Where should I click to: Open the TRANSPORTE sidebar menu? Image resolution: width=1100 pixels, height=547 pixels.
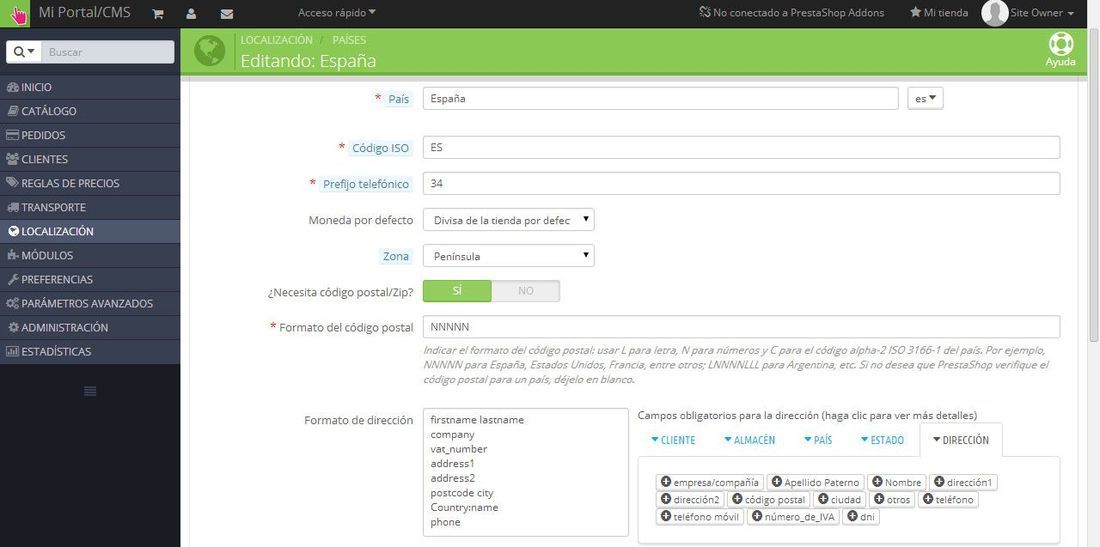coord(90,208)
